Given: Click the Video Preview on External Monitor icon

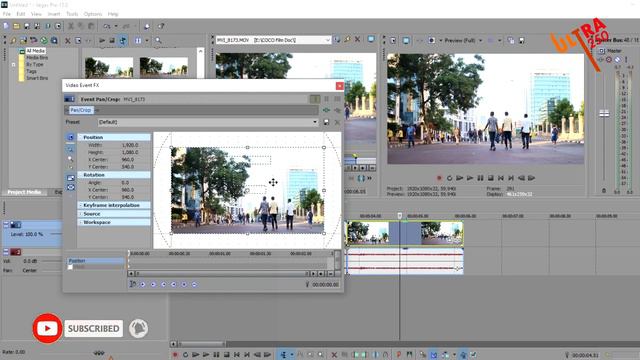Looking at the screenshot, I should (406, 40).
